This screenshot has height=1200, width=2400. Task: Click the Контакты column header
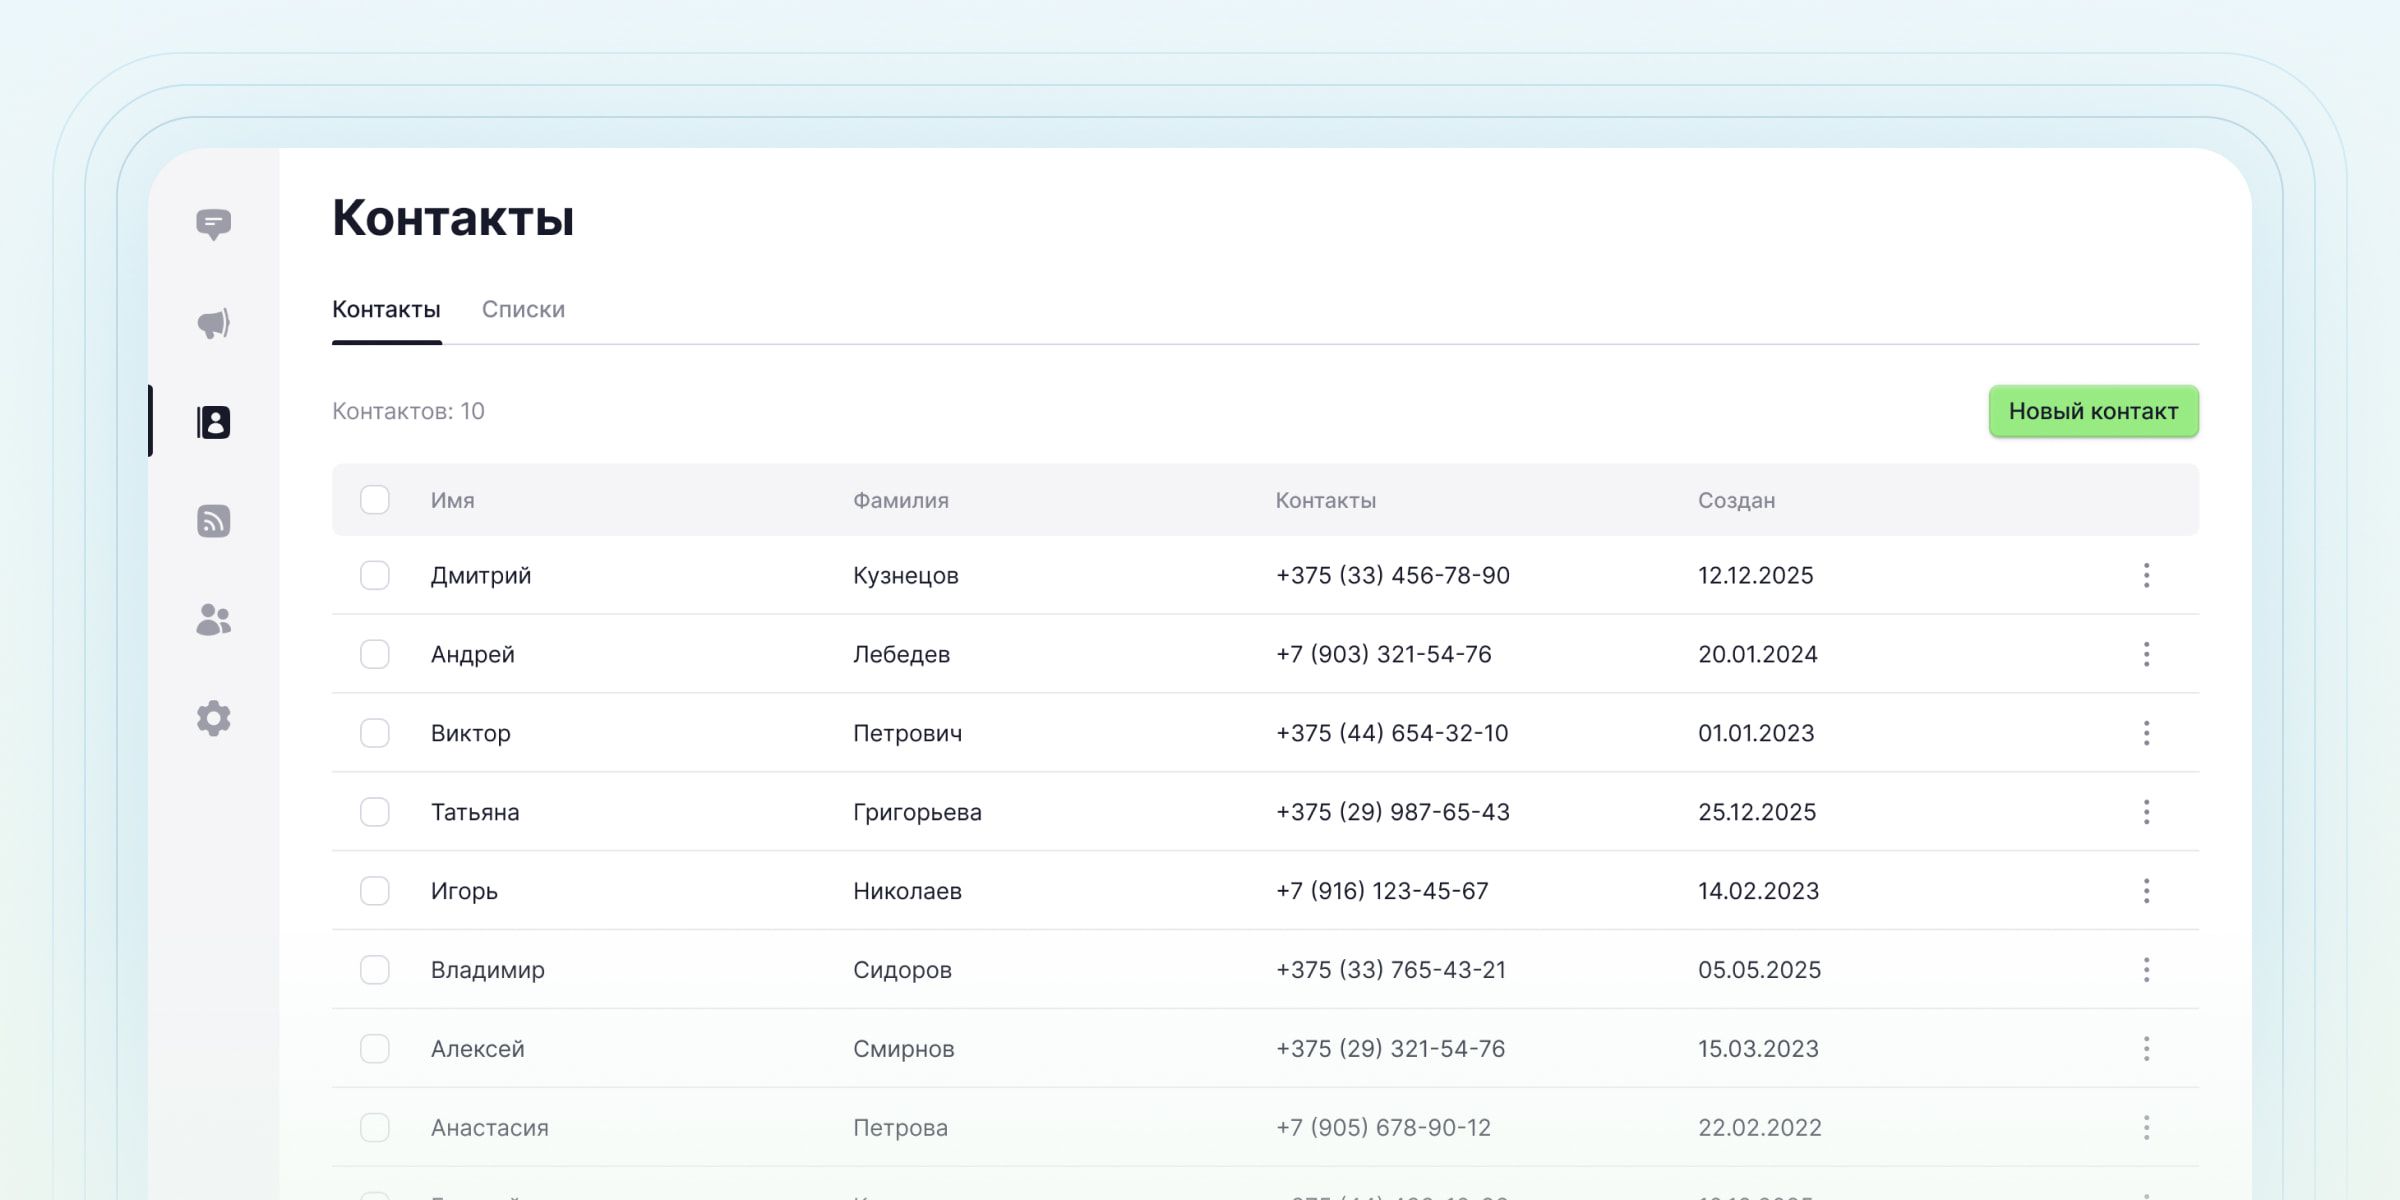tap(1326, 500)
